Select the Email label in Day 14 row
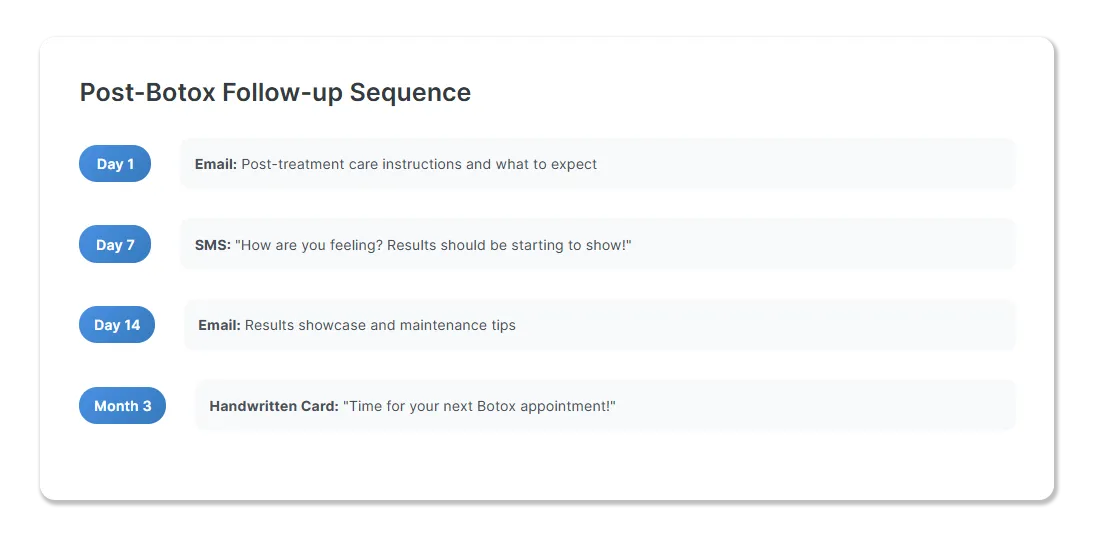This screenshot has width=1096, height=542. tap(219, 325)
